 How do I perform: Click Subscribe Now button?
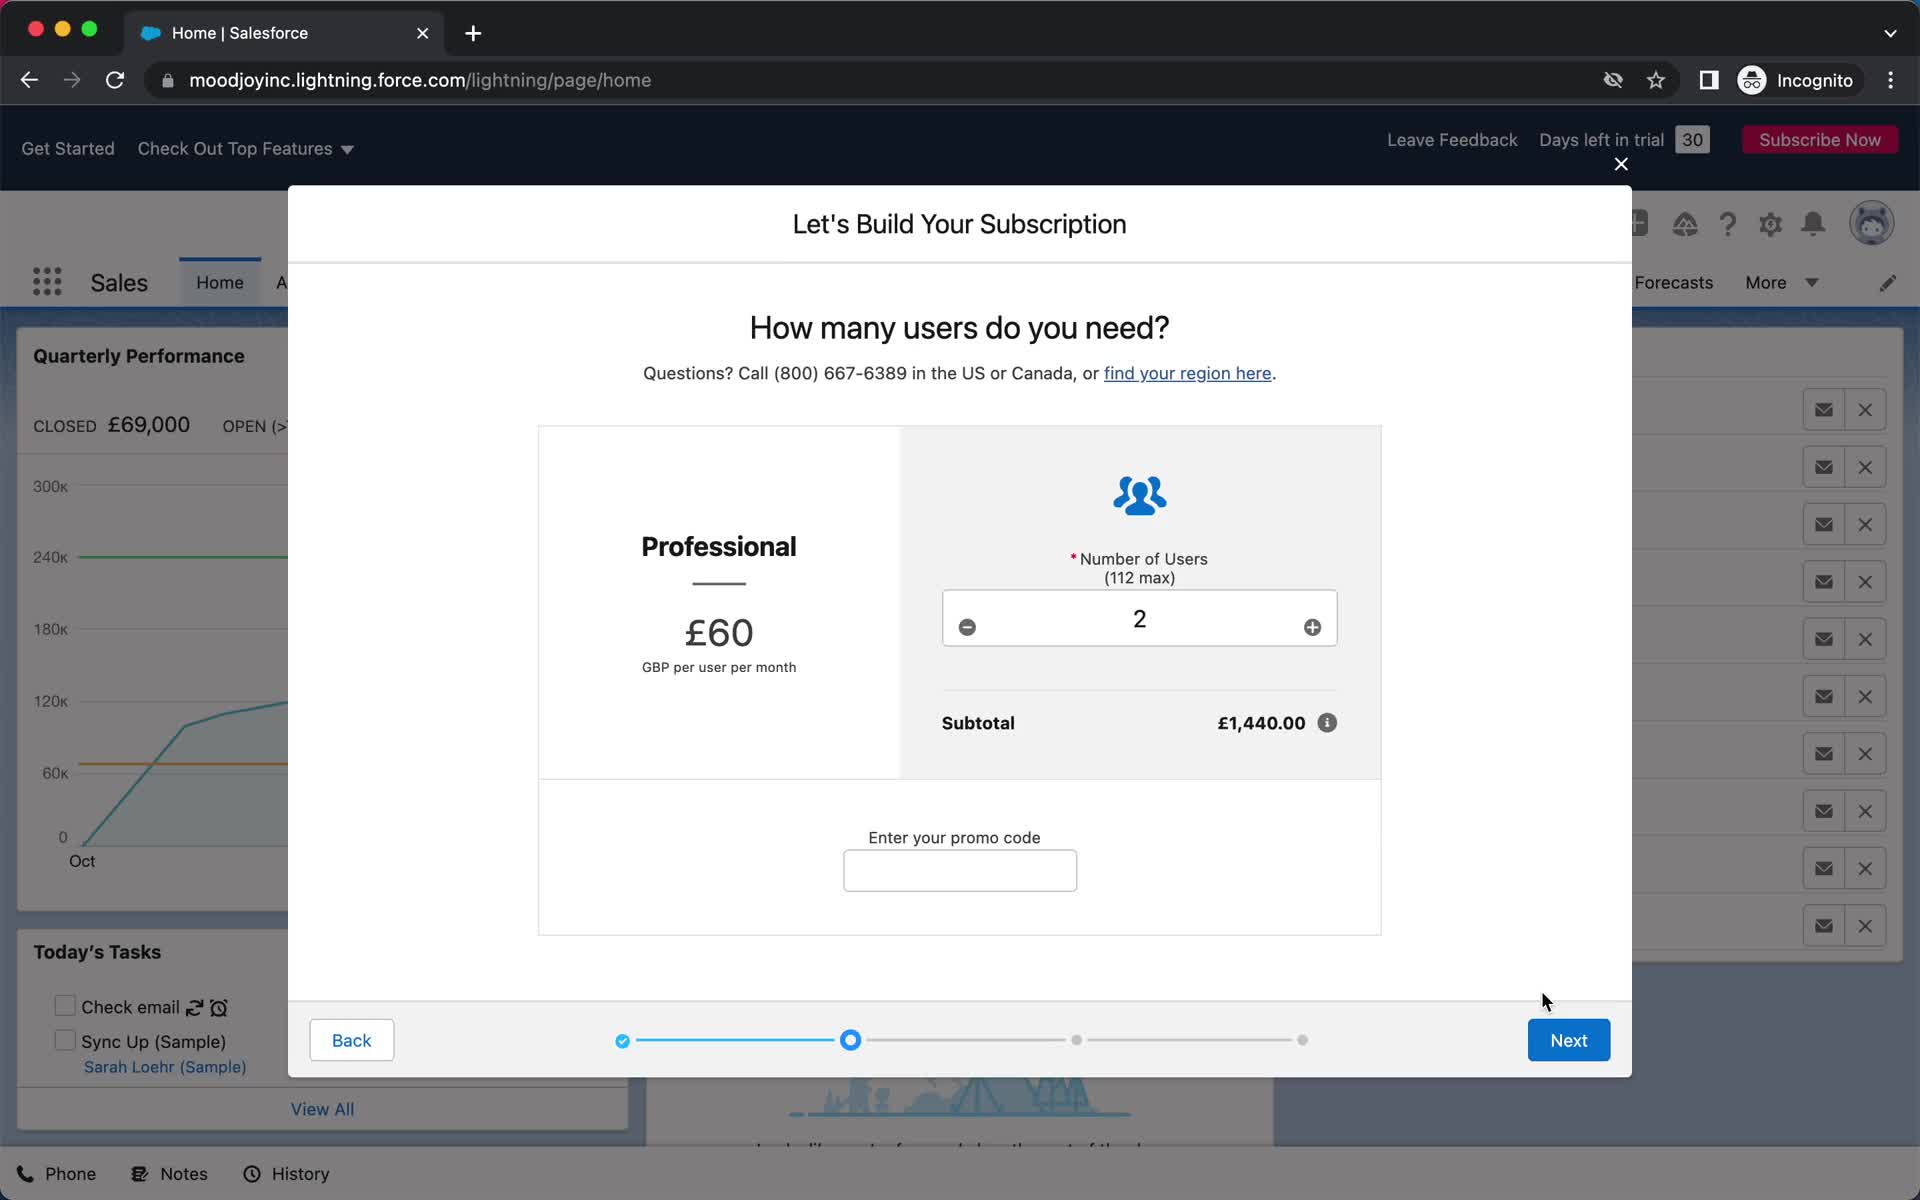point(1819,140)
